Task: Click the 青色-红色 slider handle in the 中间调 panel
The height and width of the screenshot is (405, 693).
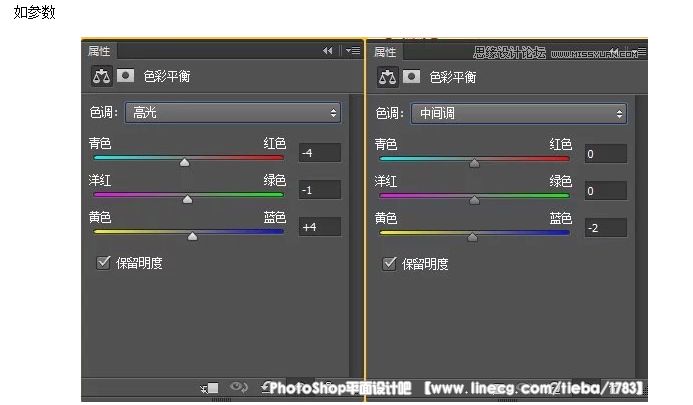Action: pyautogui.click(x=474, y=163)
